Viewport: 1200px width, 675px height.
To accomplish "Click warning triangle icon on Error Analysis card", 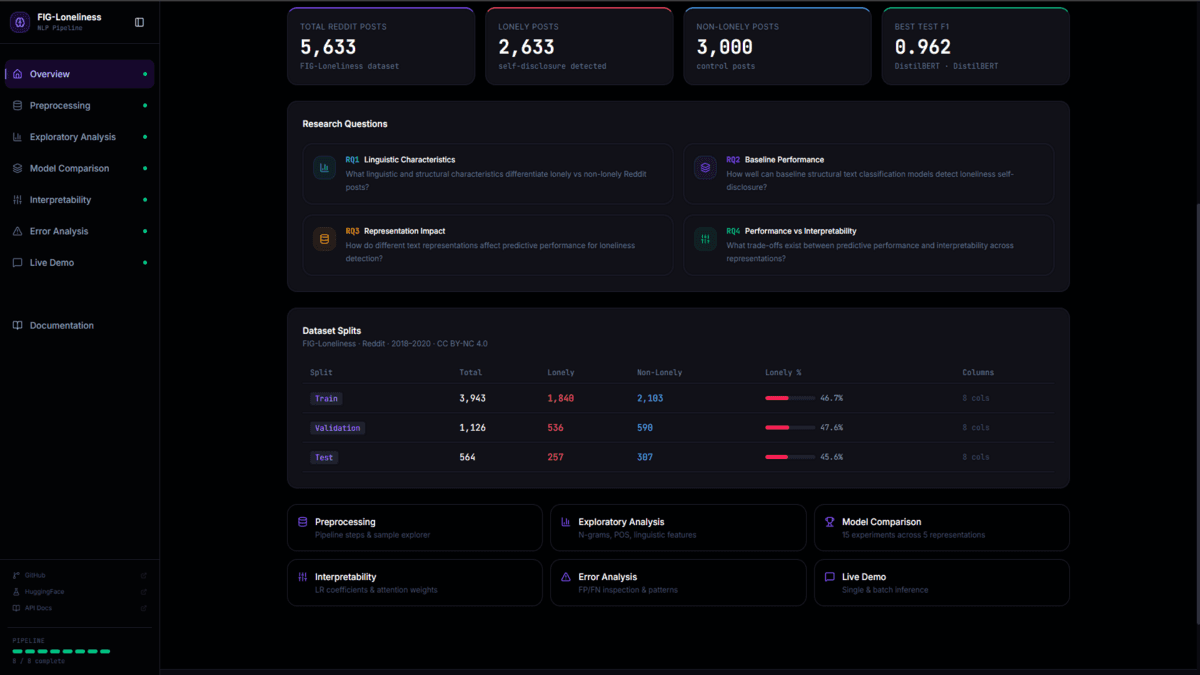I will (x=566, y=577).
